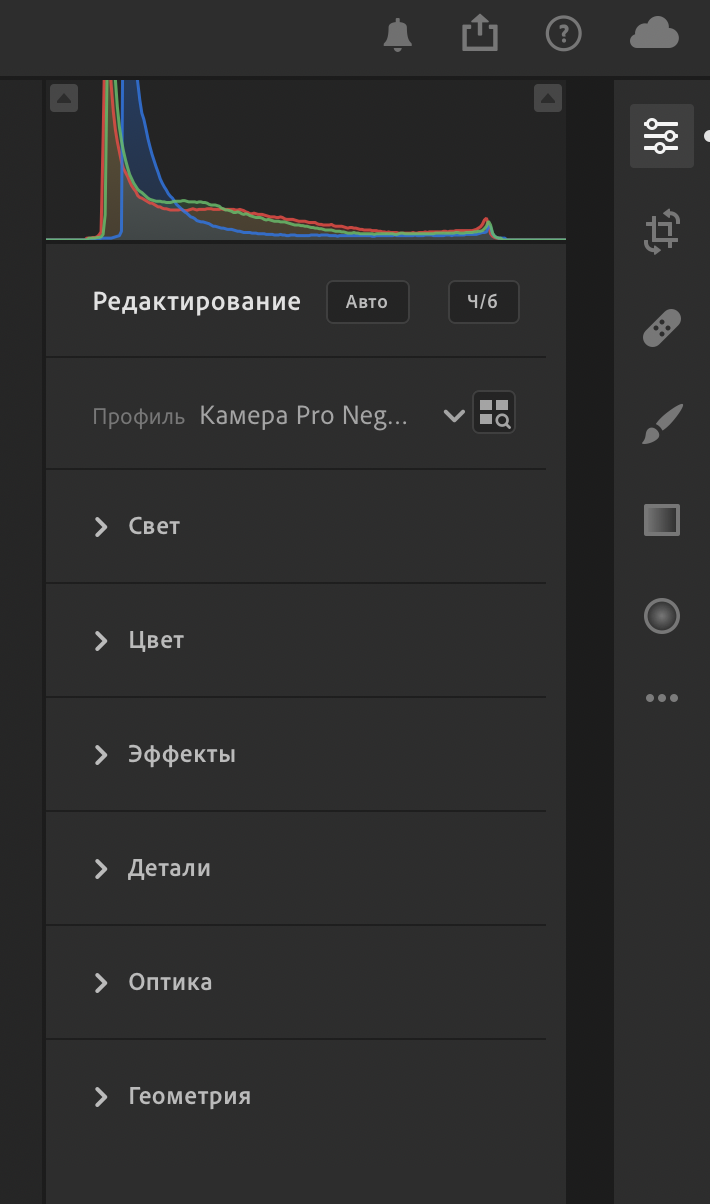Toggle Ч/б black and white mode
This screenshot has height=1204, width=710.
coord(484,302)
